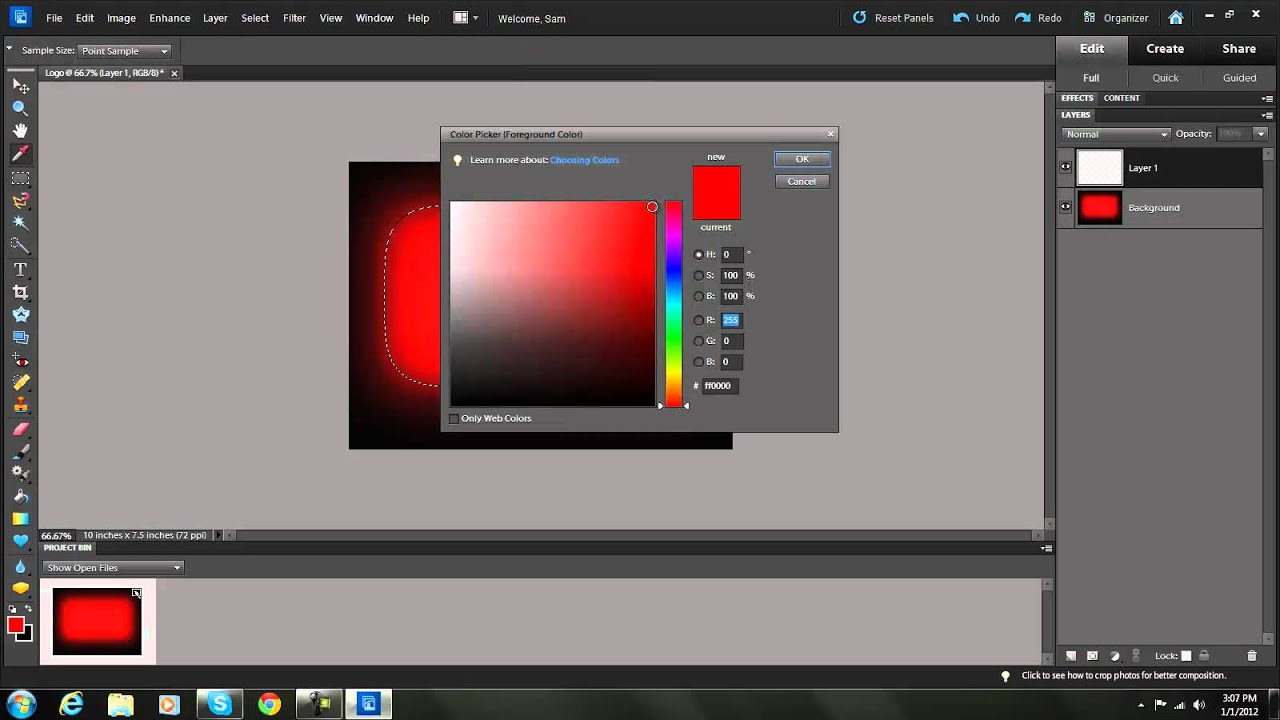Hide the Background layer eye icon
1280x720 pixels.
(x=1065, y=207)
